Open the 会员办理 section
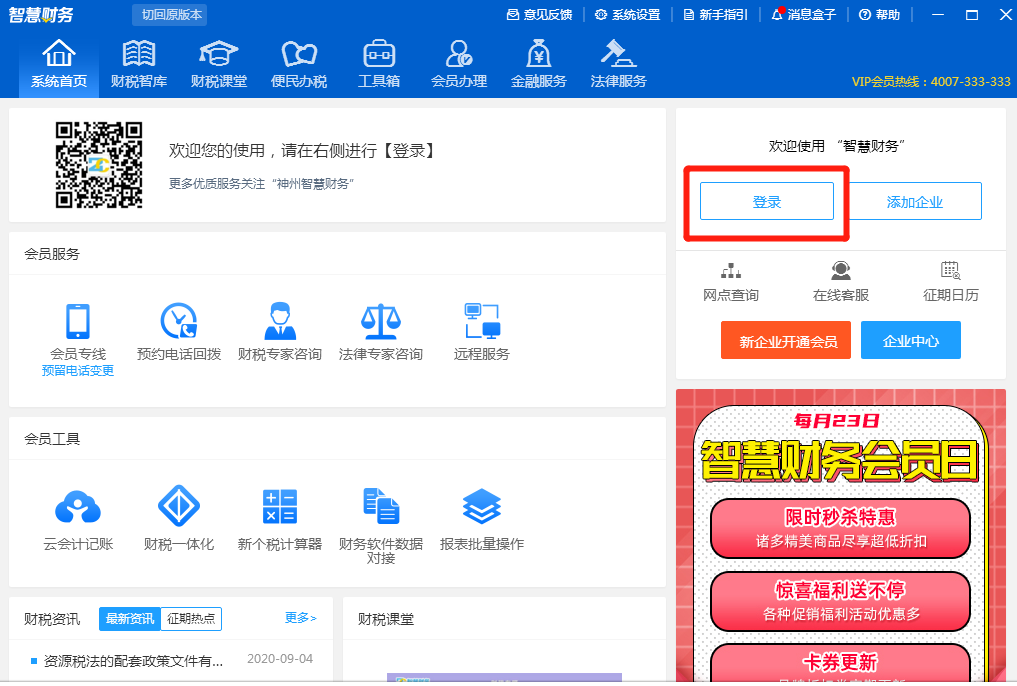1017x686 pixels. point(458,62)
